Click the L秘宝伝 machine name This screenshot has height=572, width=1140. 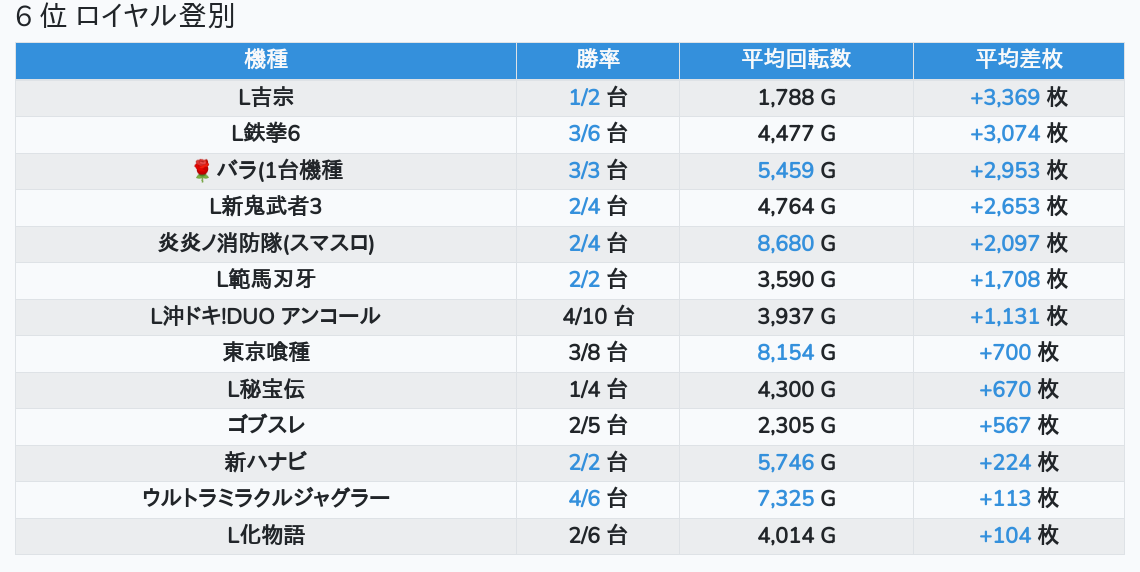click(266, 390)
